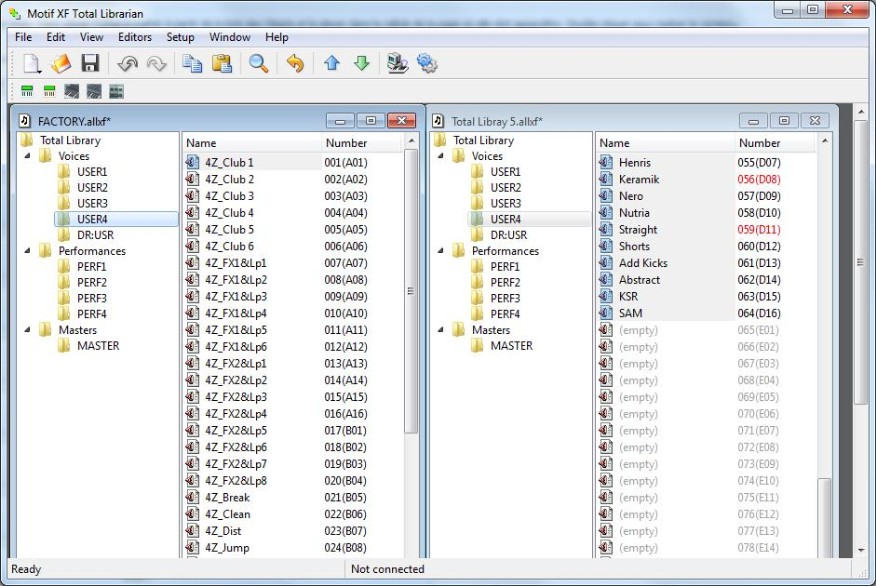Select DR:USR in the Total Libray 5 tree
876x586 pixels.
pos(509,235)
